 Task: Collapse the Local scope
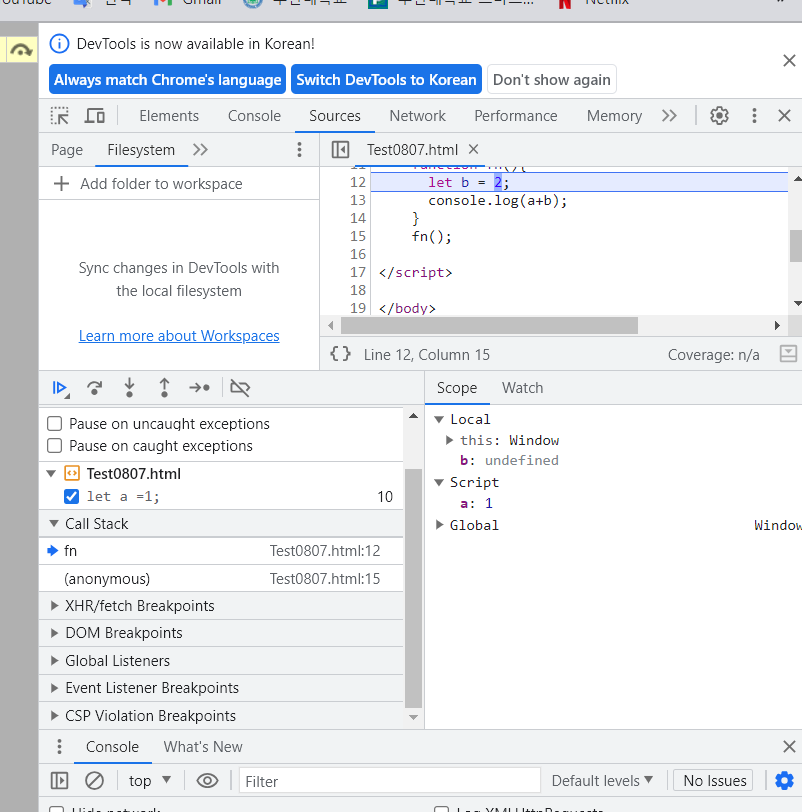coord(439,419)
